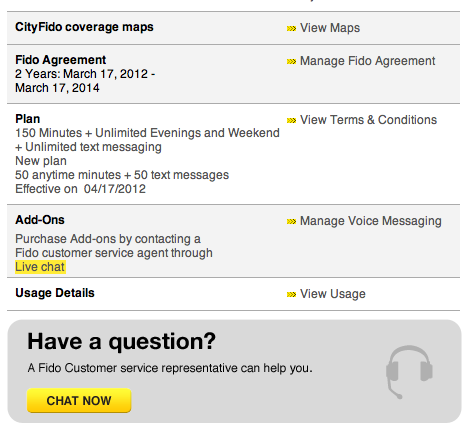The width and height of the screenshot is (466, 431).
Task: Click the Plan section heading
Action: click(28, 119)
